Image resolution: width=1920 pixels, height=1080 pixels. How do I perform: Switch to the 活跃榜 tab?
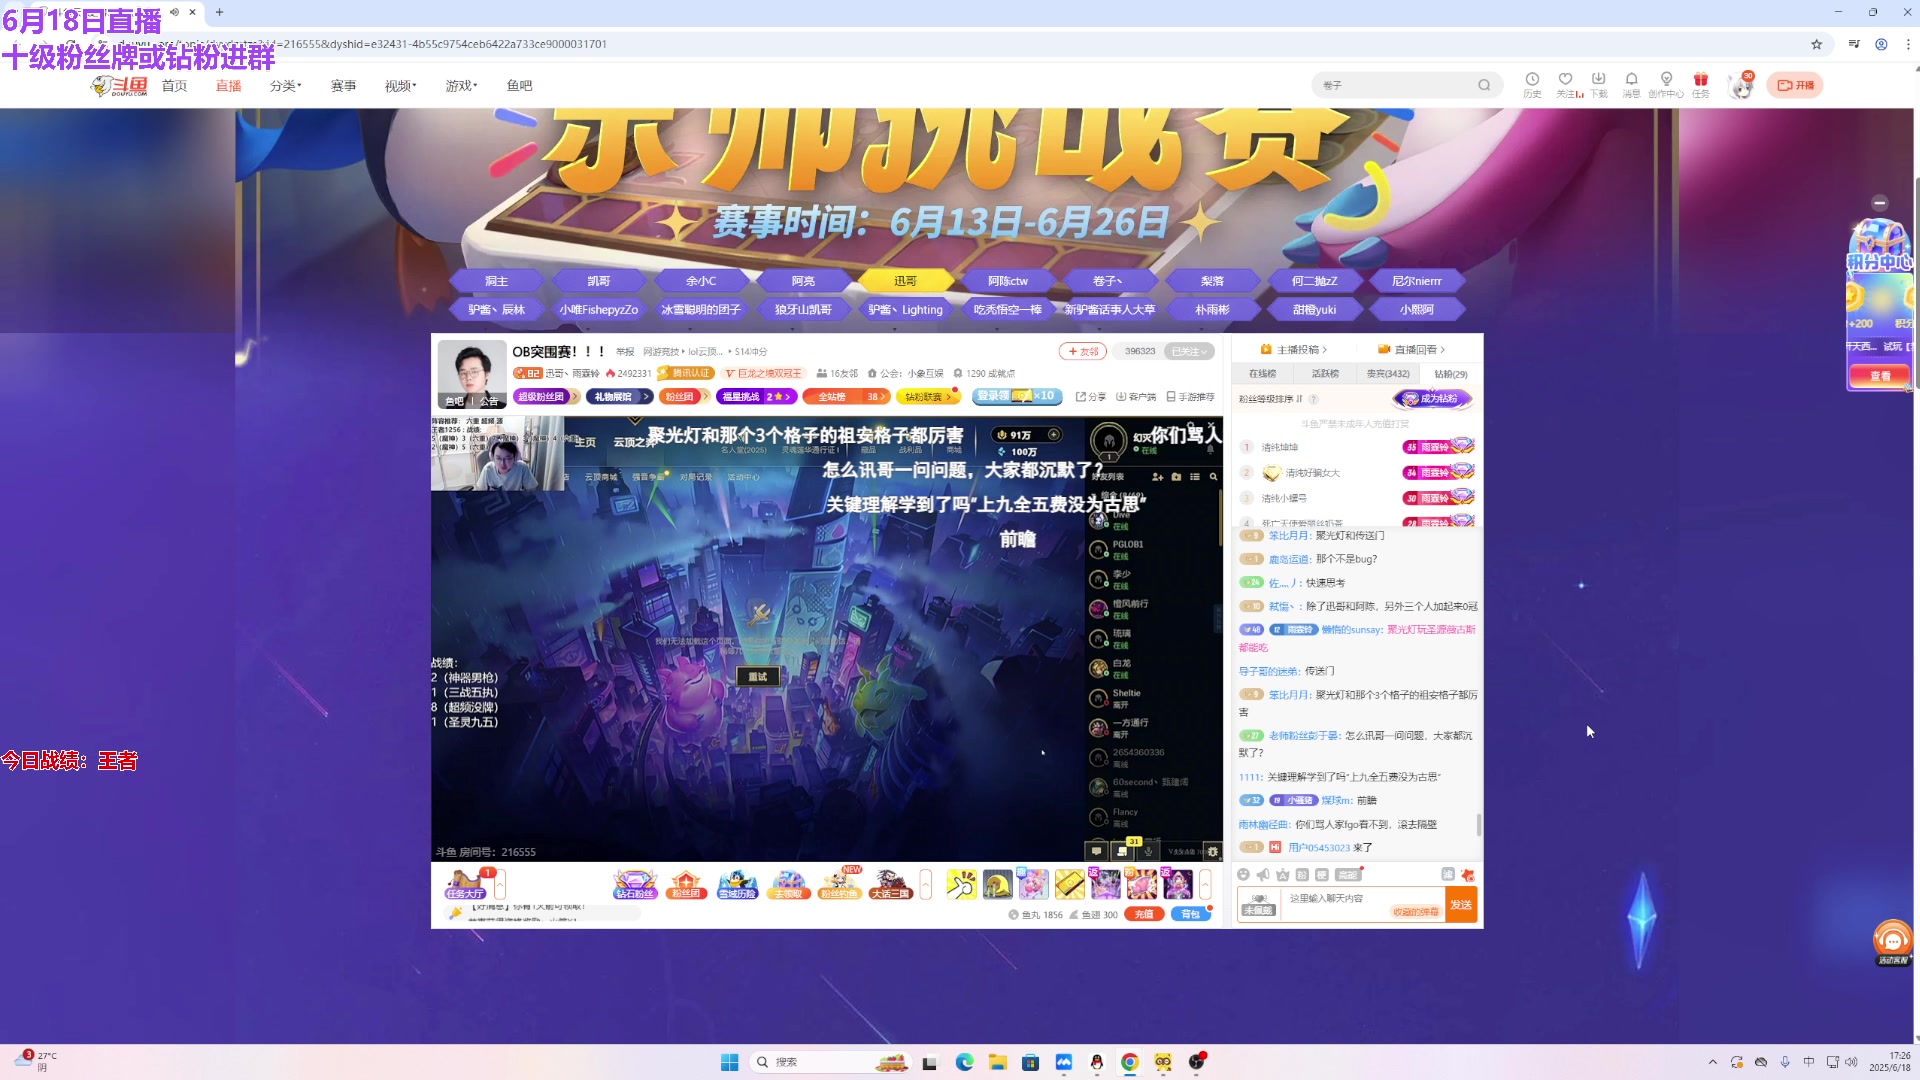[1325, 374]
